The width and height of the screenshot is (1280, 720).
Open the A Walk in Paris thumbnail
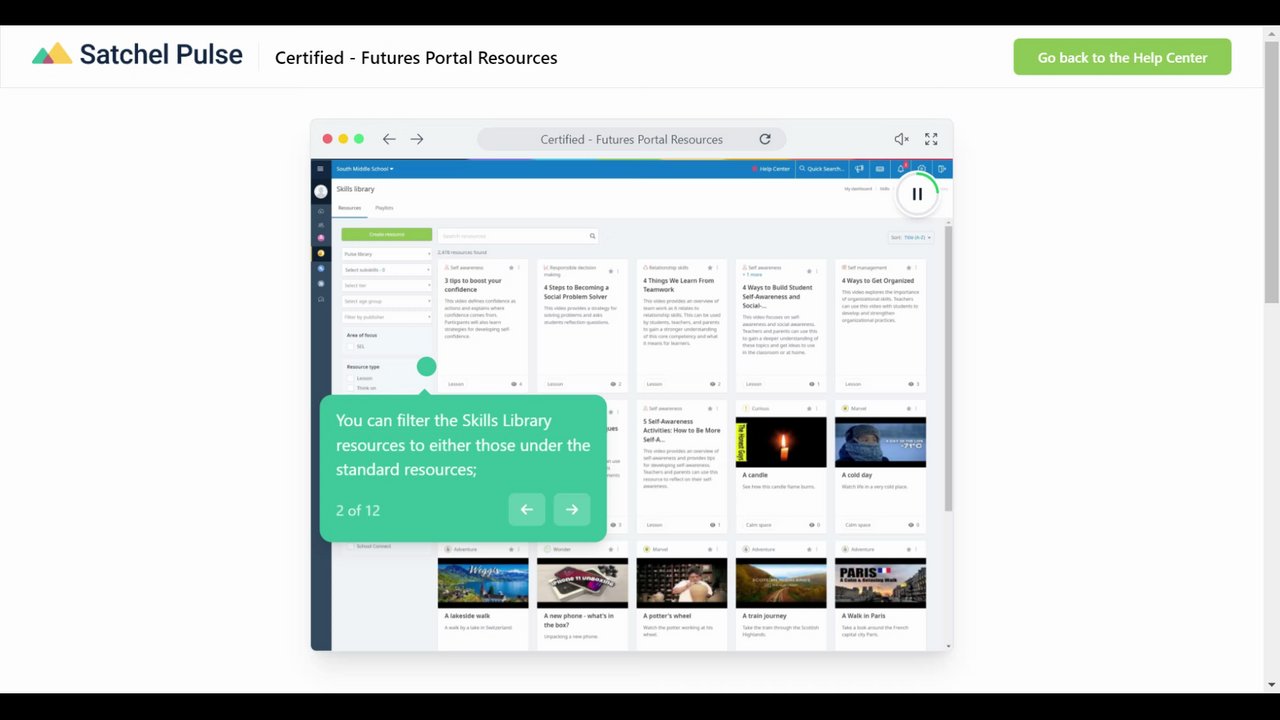(x=880, y=583)
